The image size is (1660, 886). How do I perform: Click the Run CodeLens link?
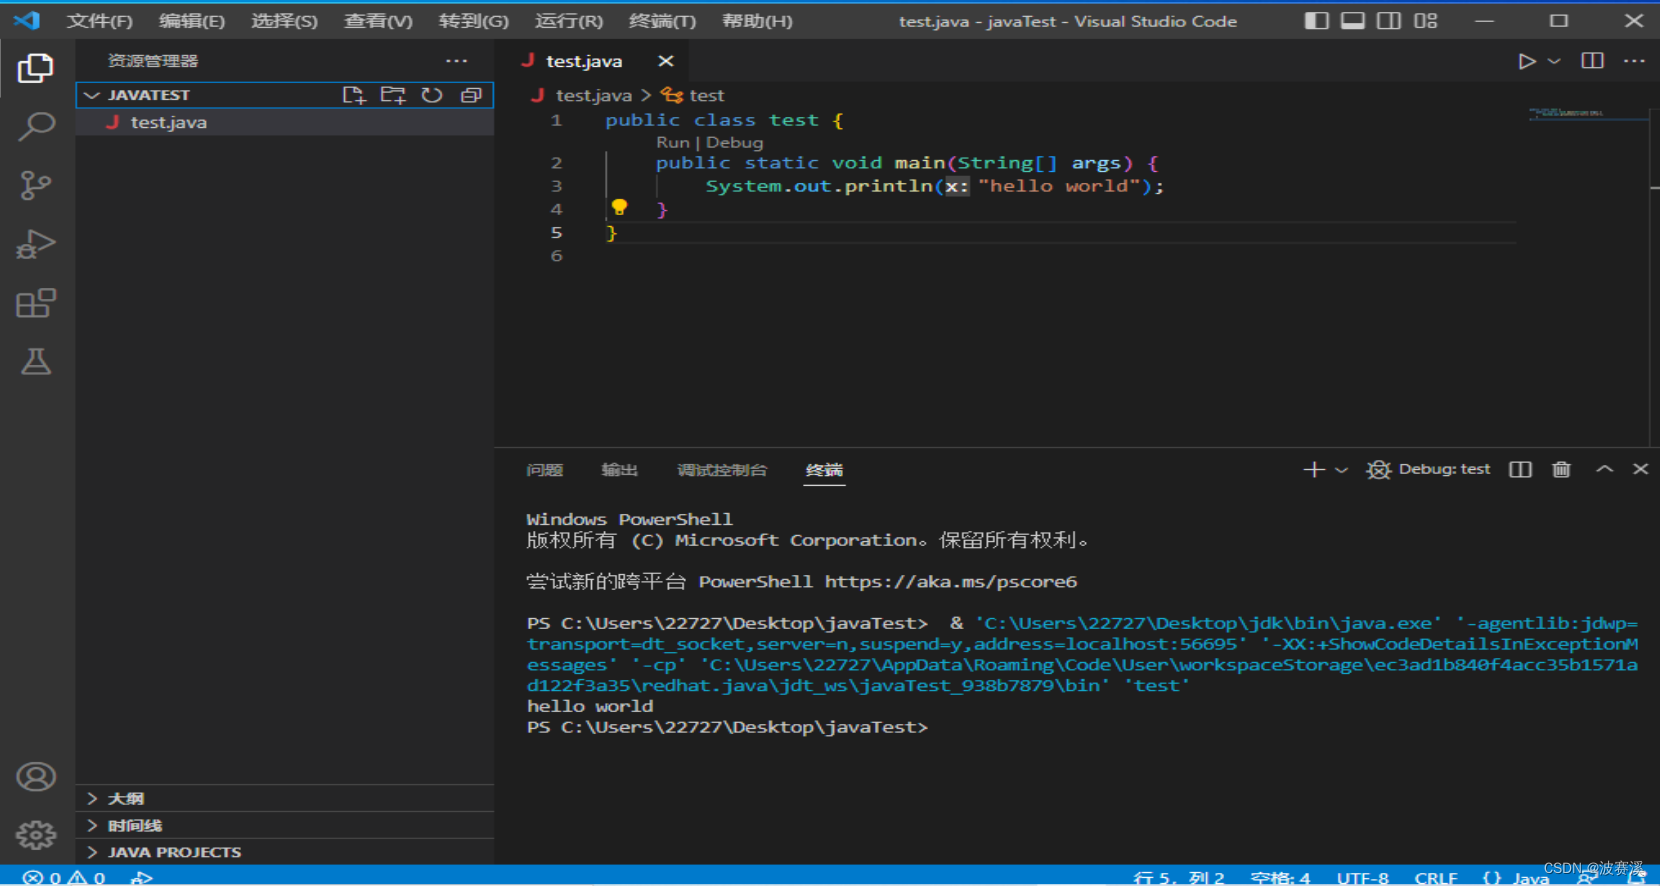tap(673, 142)
